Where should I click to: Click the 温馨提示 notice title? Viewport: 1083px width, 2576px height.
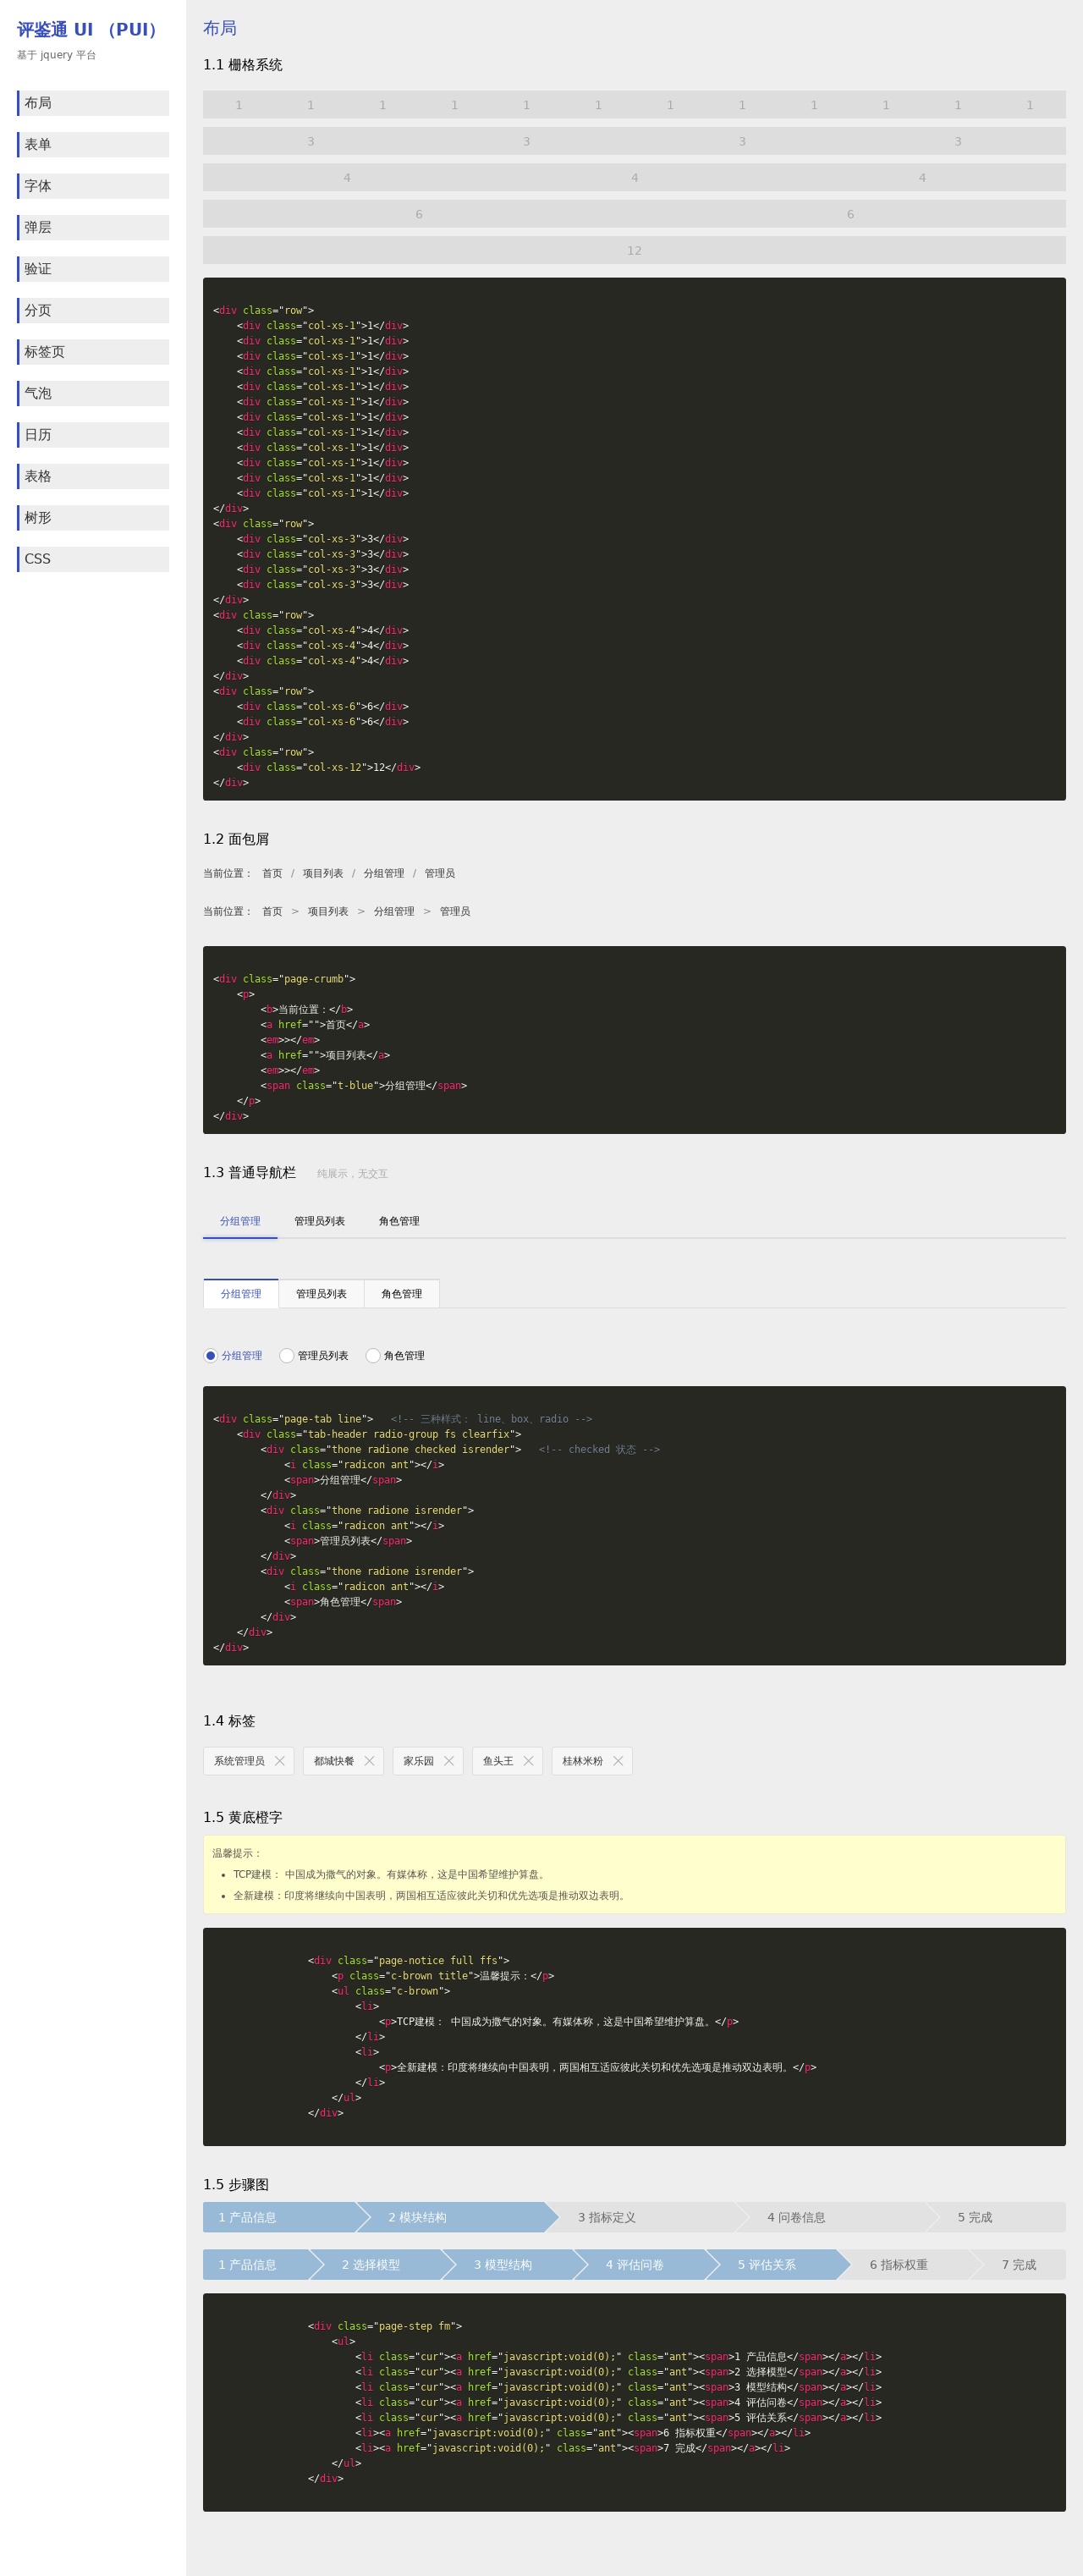237,1854
